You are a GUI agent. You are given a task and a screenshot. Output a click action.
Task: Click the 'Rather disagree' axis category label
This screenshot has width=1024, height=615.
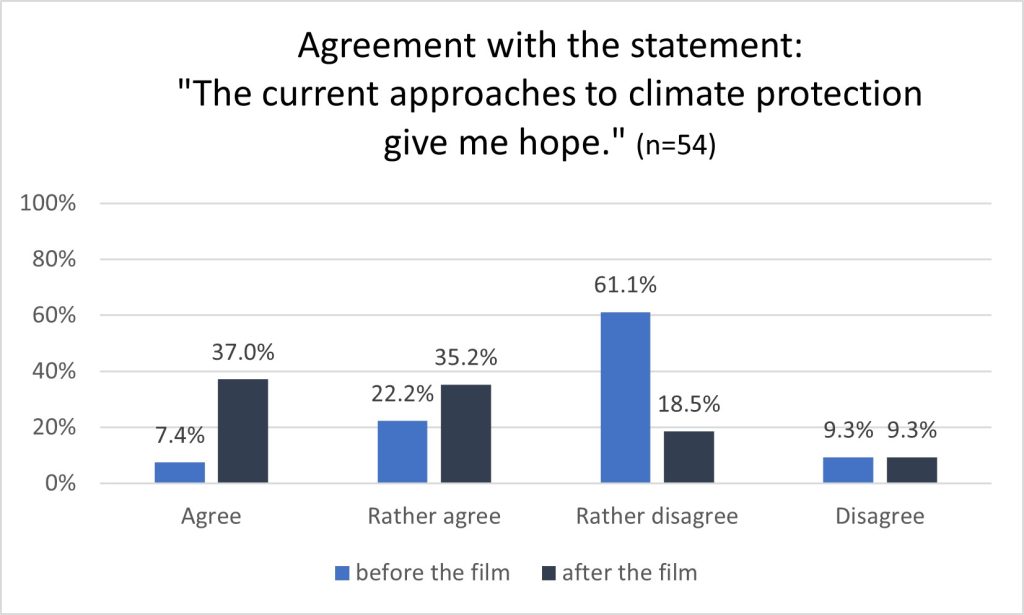657,516
